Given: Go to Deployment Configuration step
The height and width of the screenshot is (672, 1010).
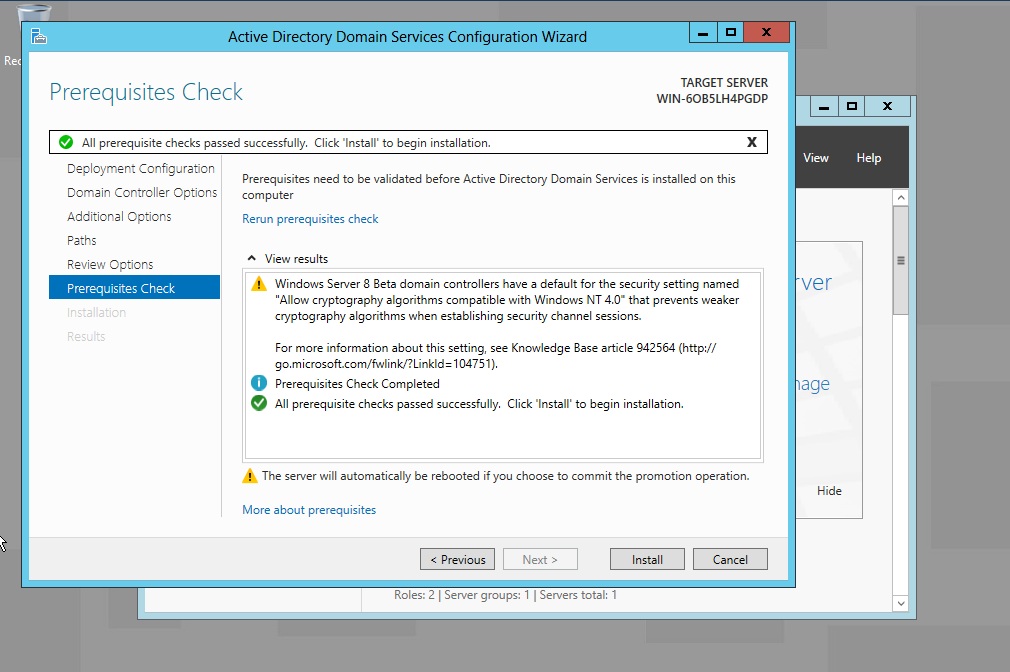Looking at the screenshot, I should pyautogui.click(x=140, y=169).
